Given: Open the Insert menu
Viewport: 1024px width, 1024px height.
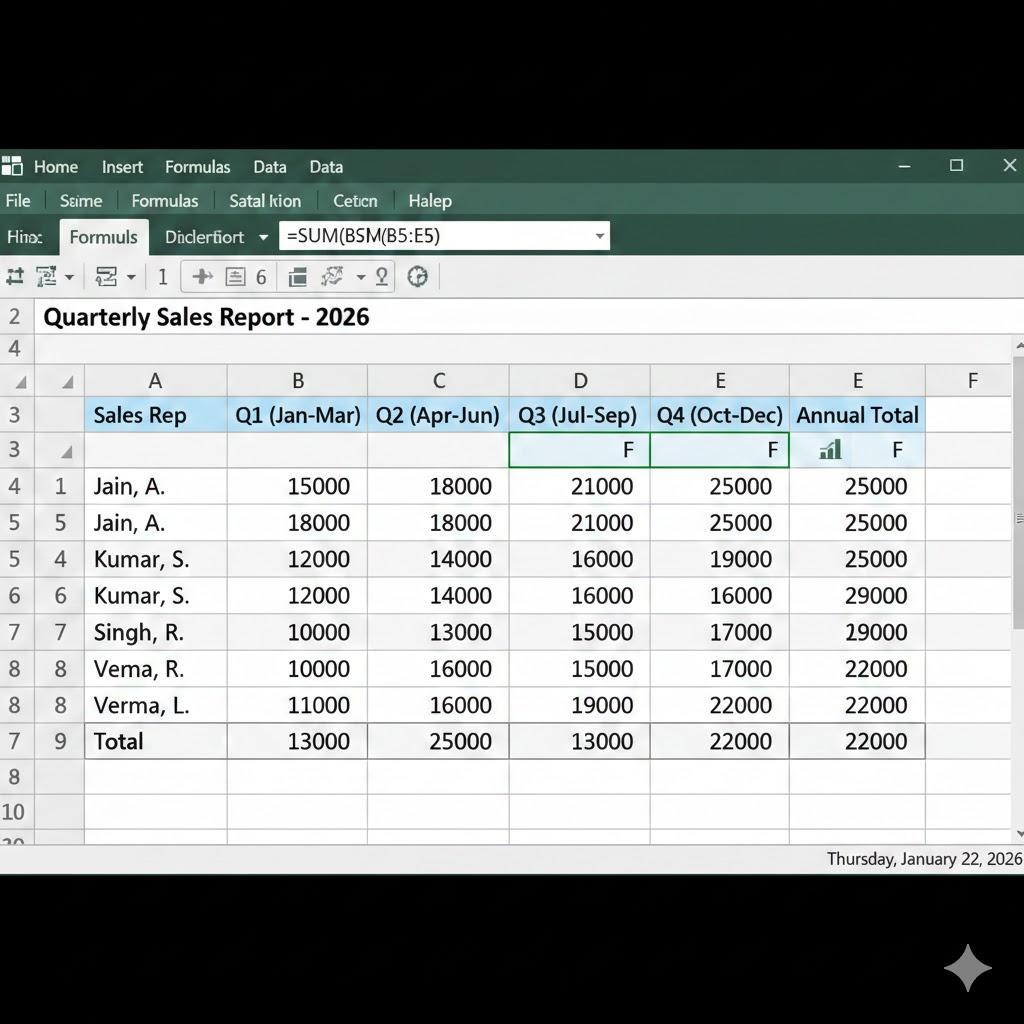Looking at the screenshot, I should coord(122,167).
